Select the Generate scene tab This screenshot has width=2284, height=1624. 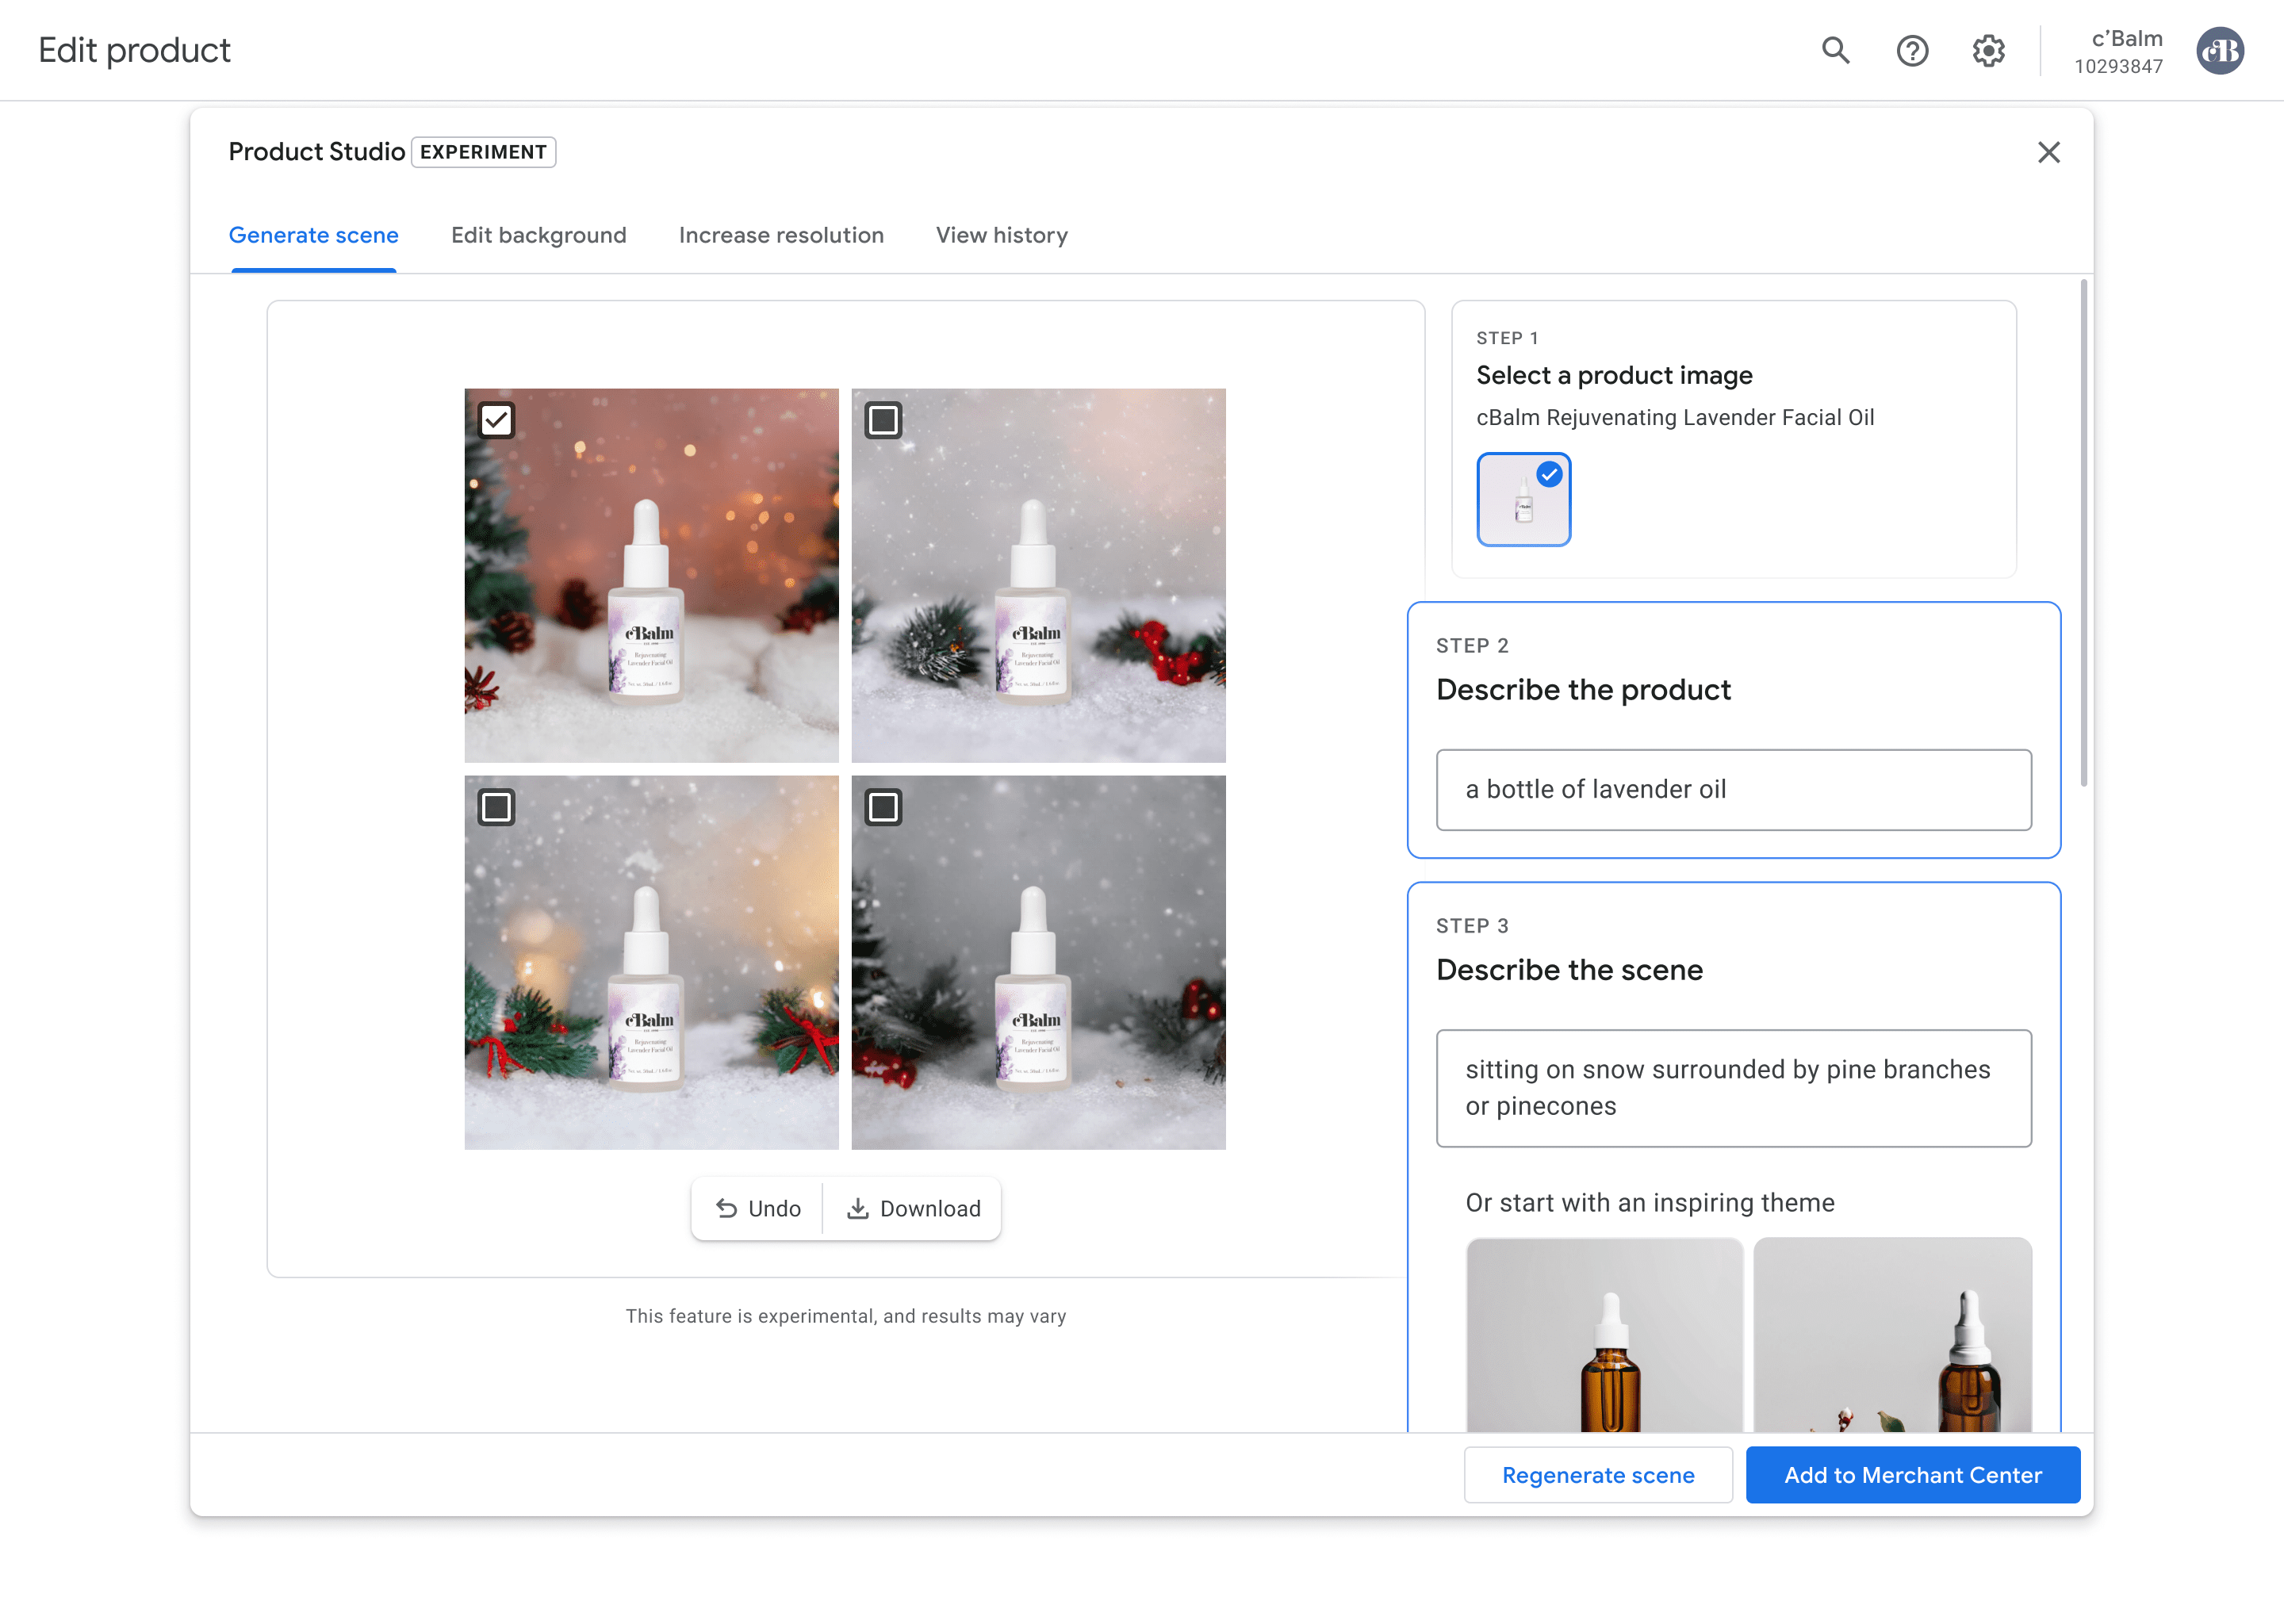point(313,235)
